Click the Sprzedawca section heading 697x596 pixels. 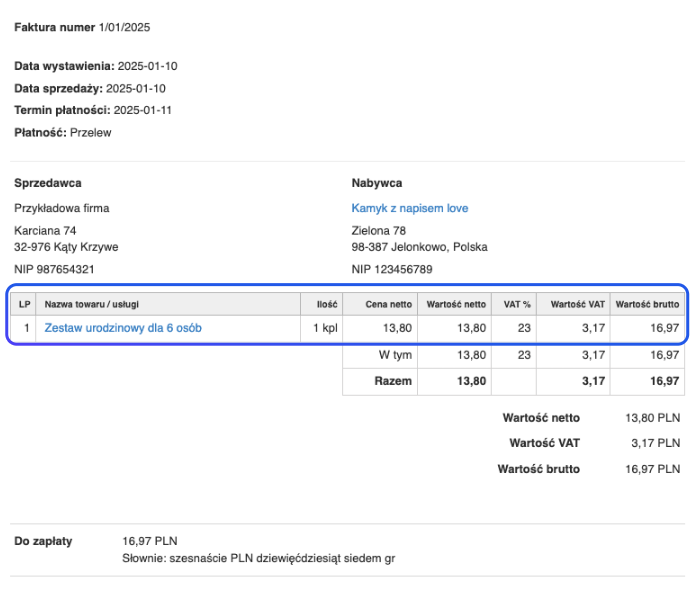48,183
